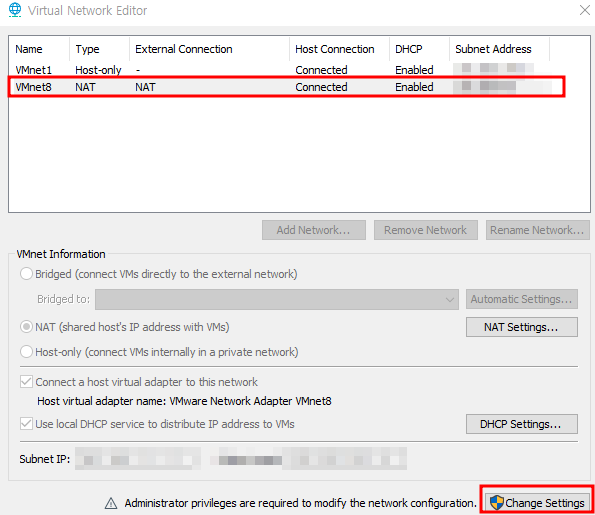Click the shield icon on Change Settings

pyautogui.click(x=496, y=502)
